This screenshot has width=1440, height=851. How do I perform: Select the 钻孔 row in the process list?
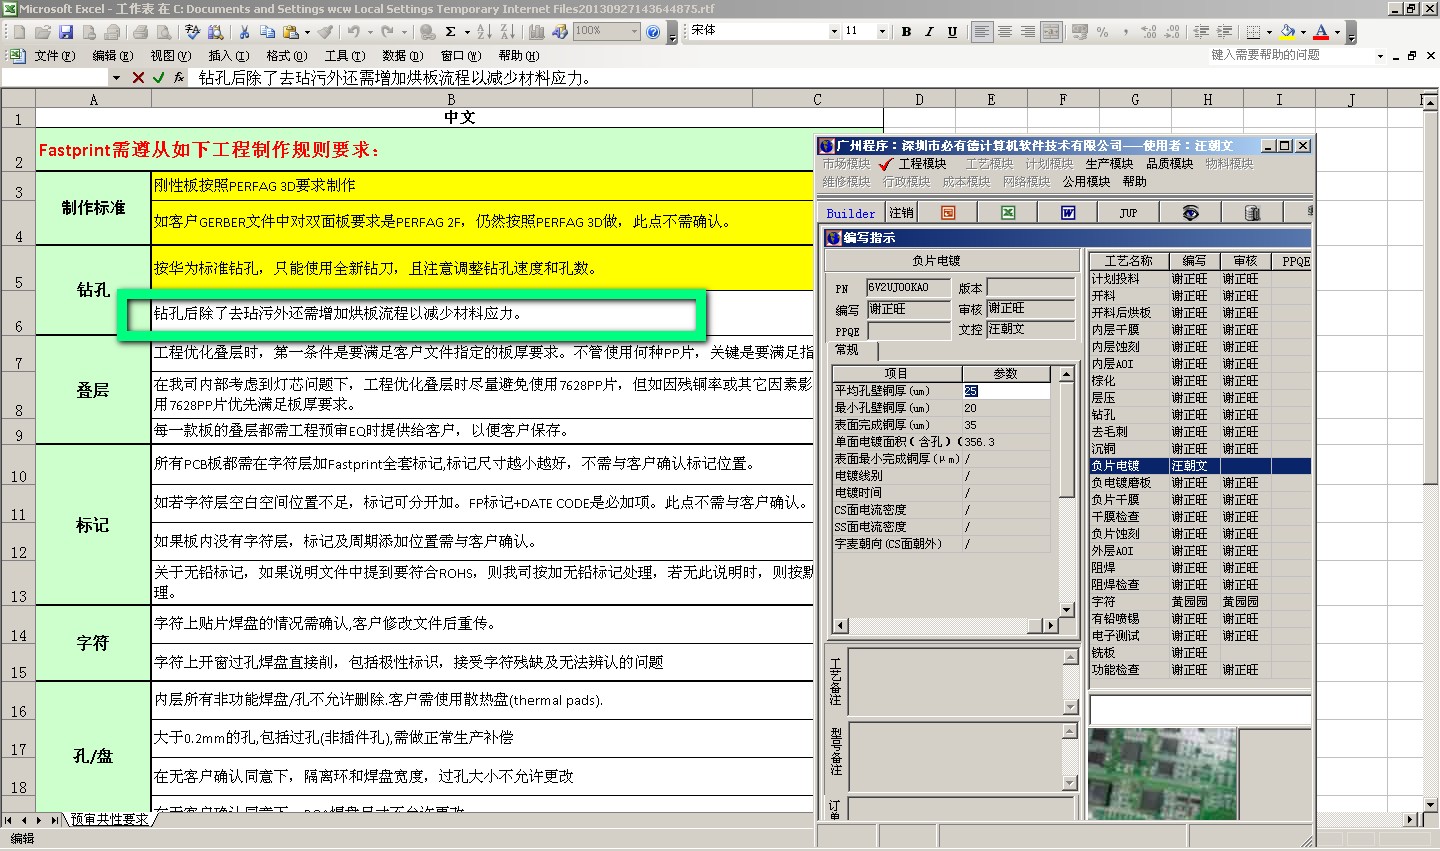[x=1200, y=415]
